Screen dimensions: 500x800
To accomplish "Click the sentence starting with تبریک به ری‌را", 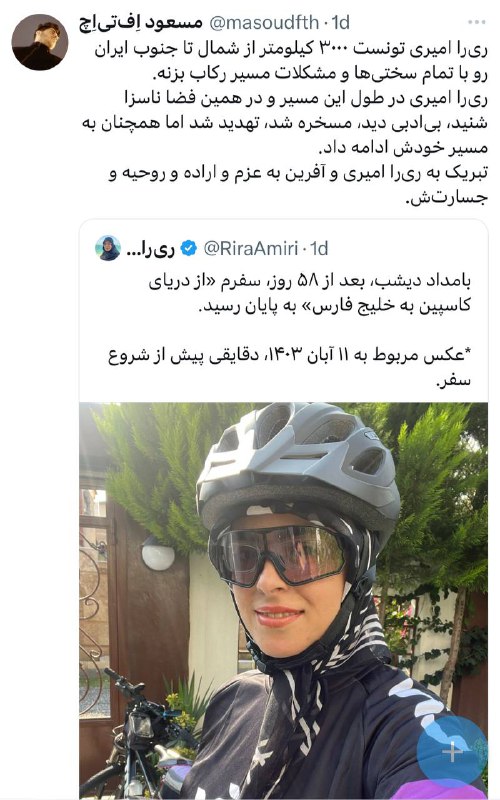I will (298, 173).
